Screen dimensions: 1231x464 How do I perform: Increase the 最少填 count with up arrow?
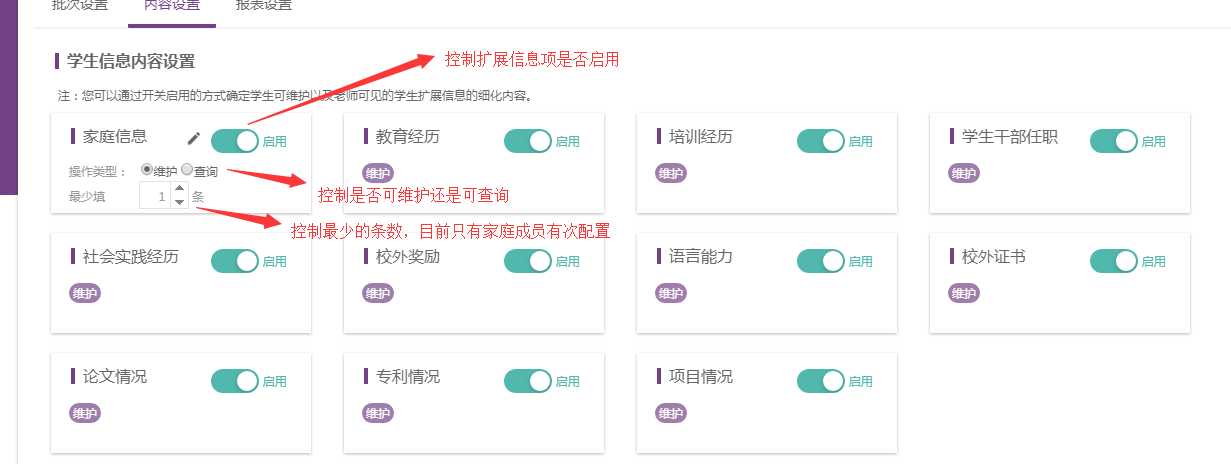click(179, 188)
